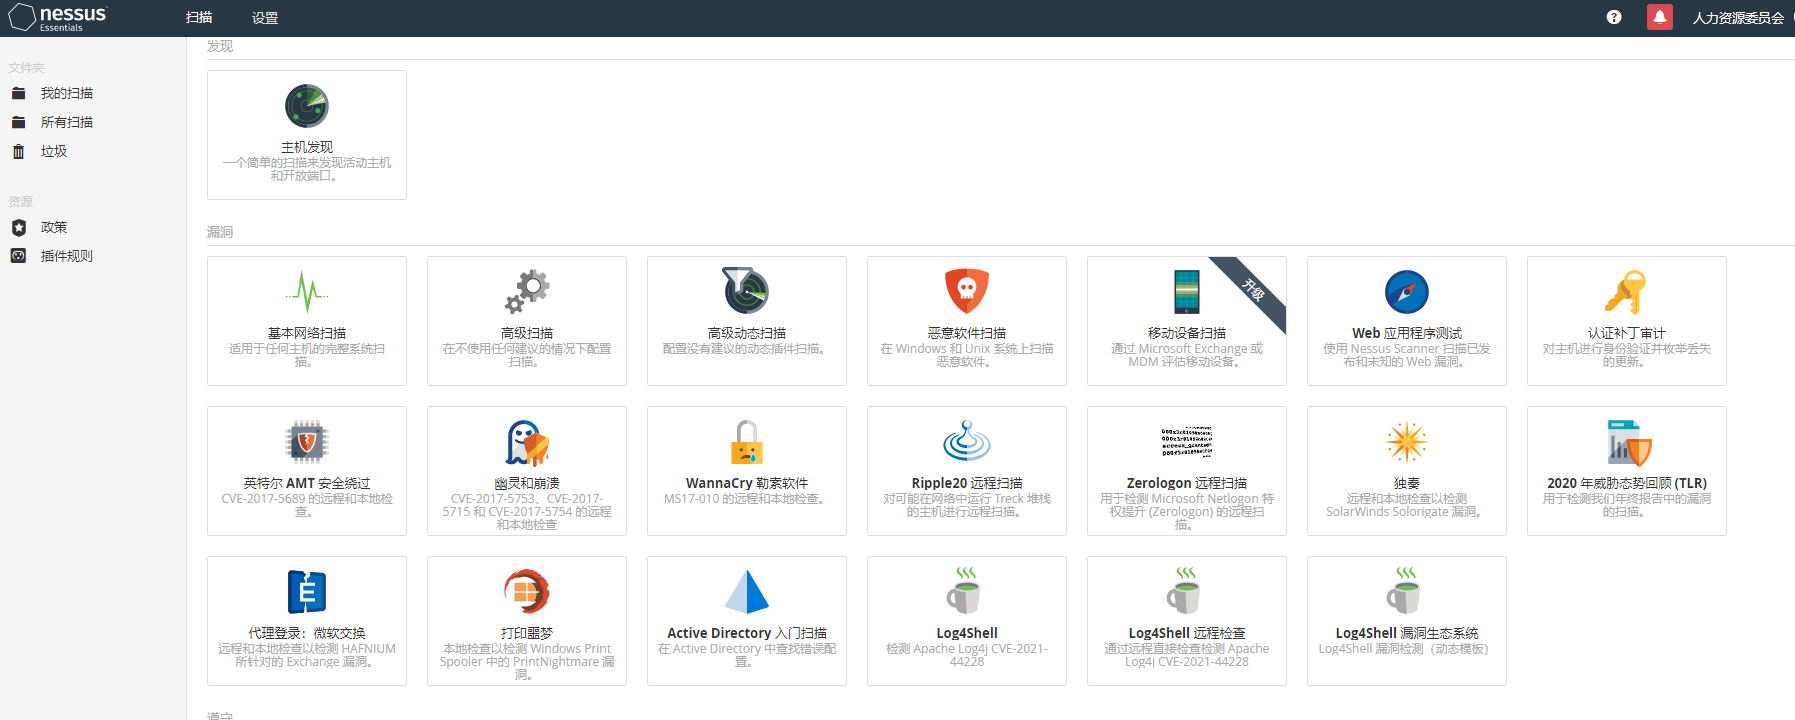Switch to the 扫描 top menu
Viewport: 1795px width, 720px height.
tap(199, 17)
